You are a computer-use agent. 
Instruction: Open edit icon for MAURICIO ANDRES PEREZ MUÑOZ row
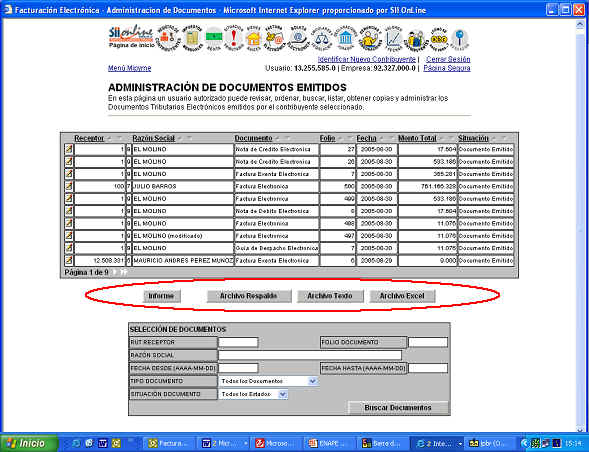coord(69,260)
